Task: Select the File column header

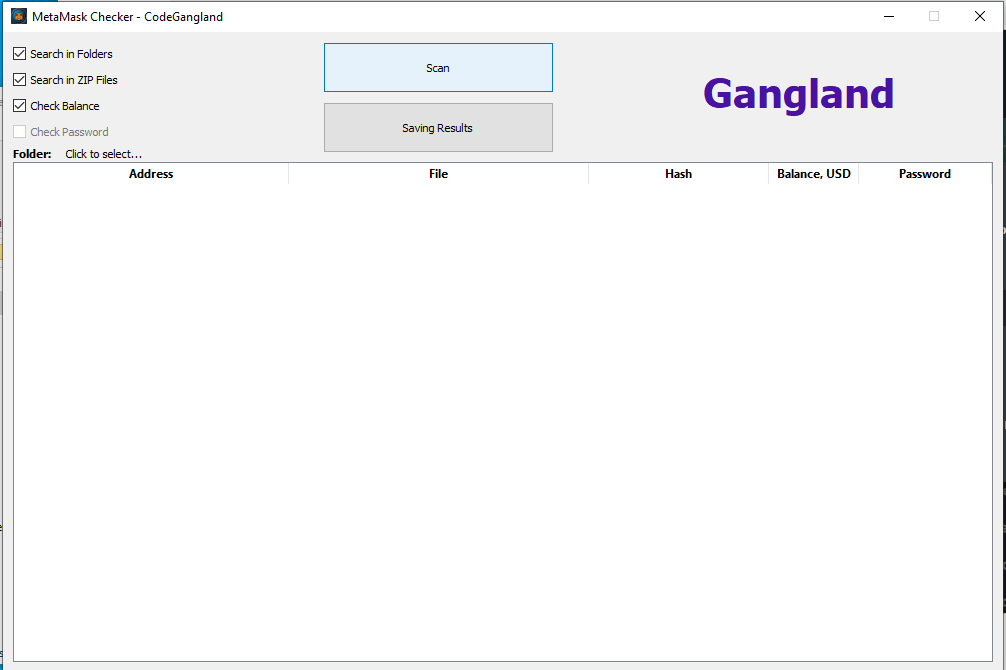Action: [438, 174]
